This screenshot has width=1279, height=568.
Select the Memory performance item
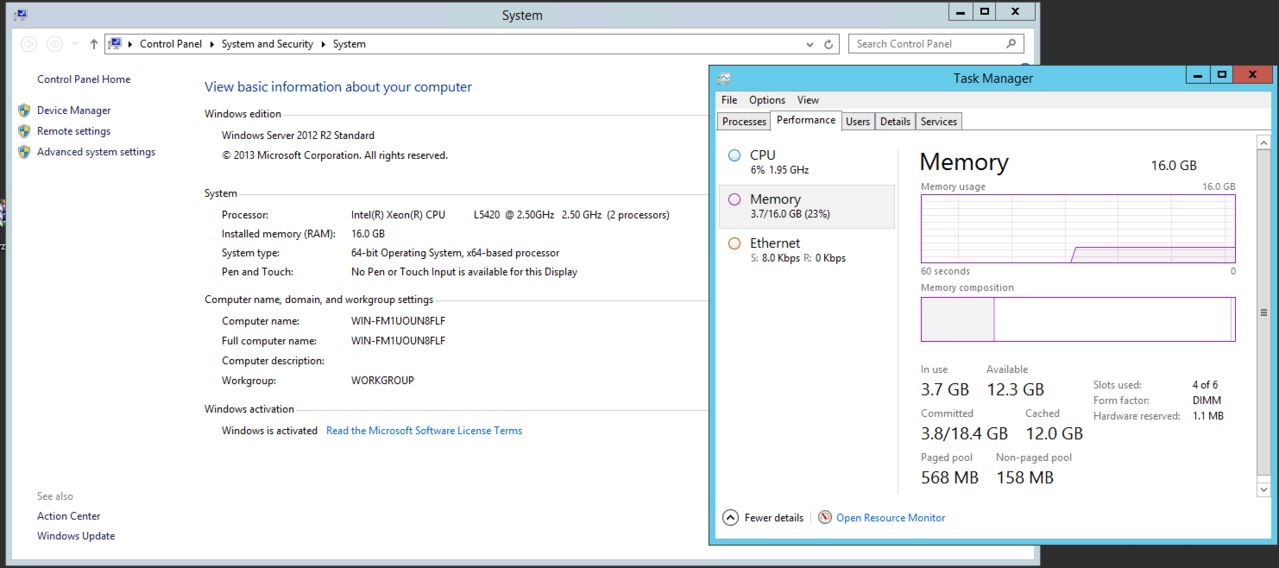(x=806, y=206)
